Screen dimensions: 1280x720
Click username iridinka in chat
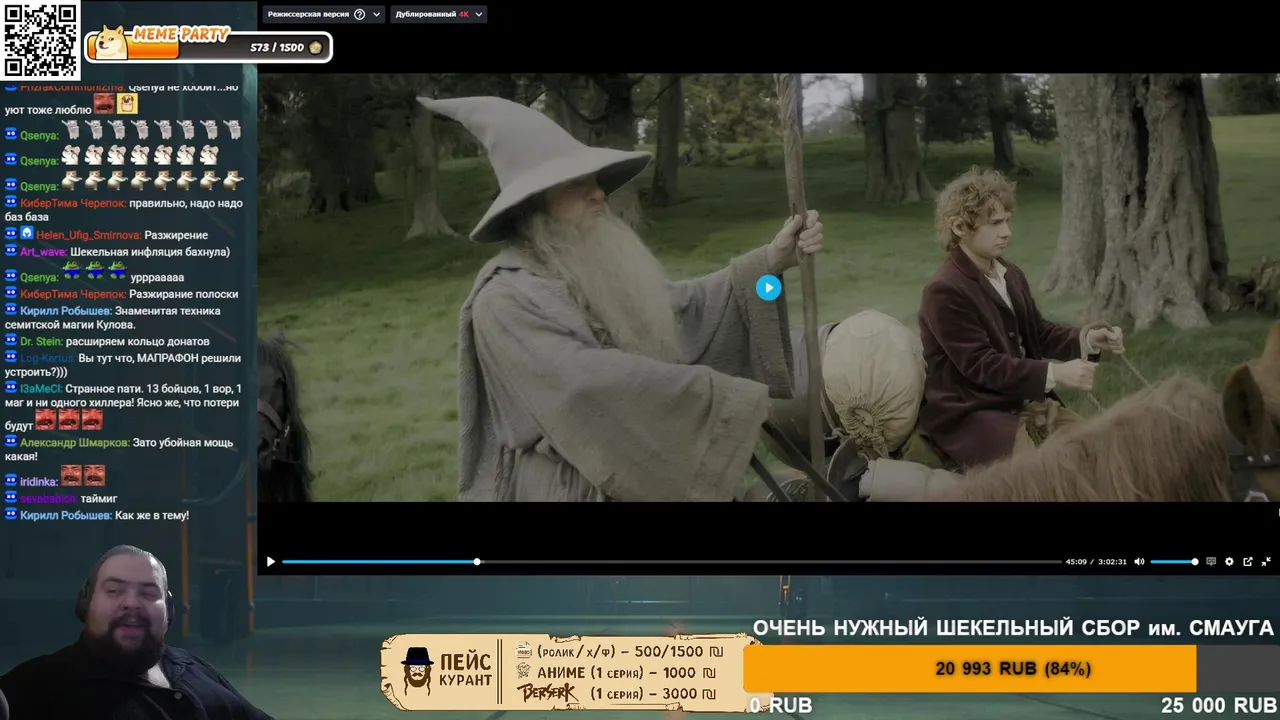coord(38,482)
